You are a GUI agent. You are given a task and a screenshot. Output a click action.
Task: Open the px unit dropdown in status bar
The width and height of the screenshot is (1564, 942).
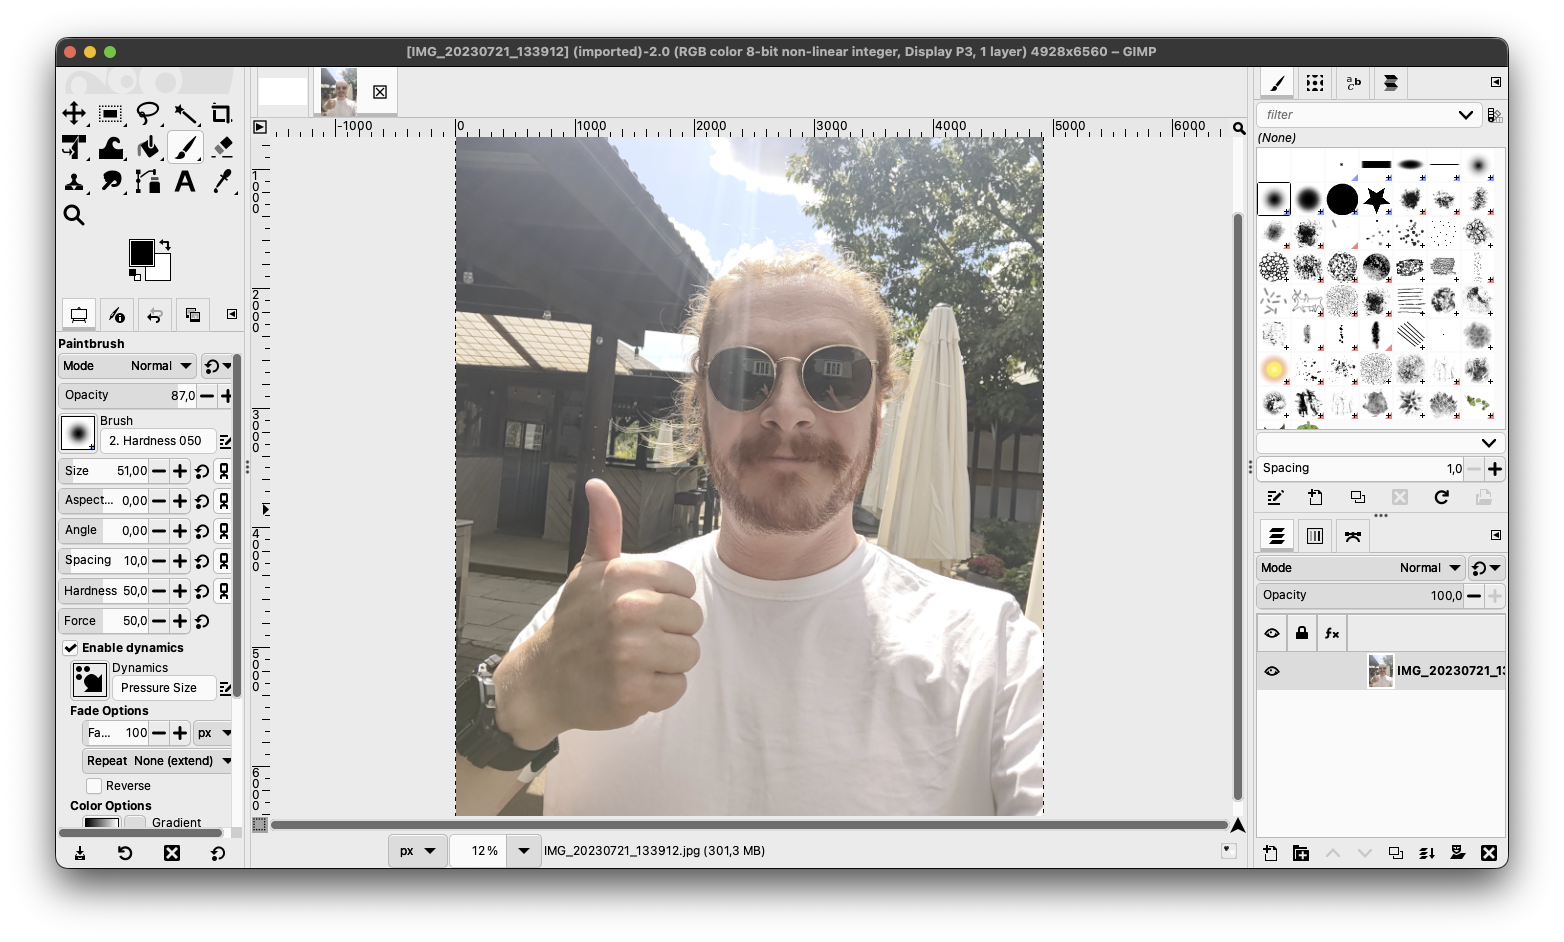(417, 851)
